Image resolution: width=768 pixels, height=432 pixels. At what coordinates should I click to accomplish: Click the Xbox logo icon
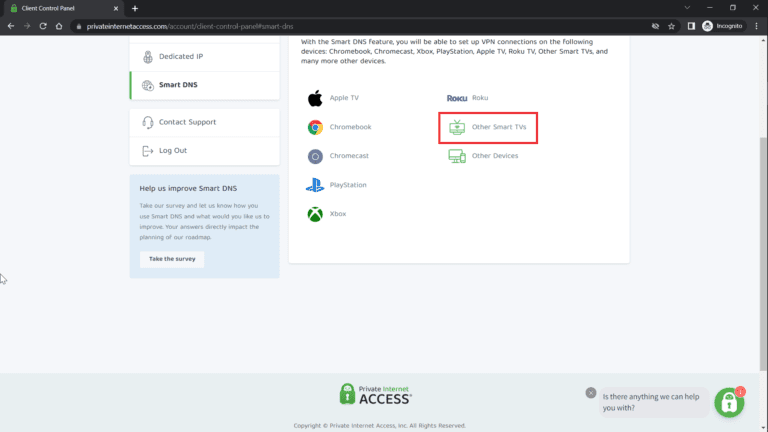[x=314, y=214]
